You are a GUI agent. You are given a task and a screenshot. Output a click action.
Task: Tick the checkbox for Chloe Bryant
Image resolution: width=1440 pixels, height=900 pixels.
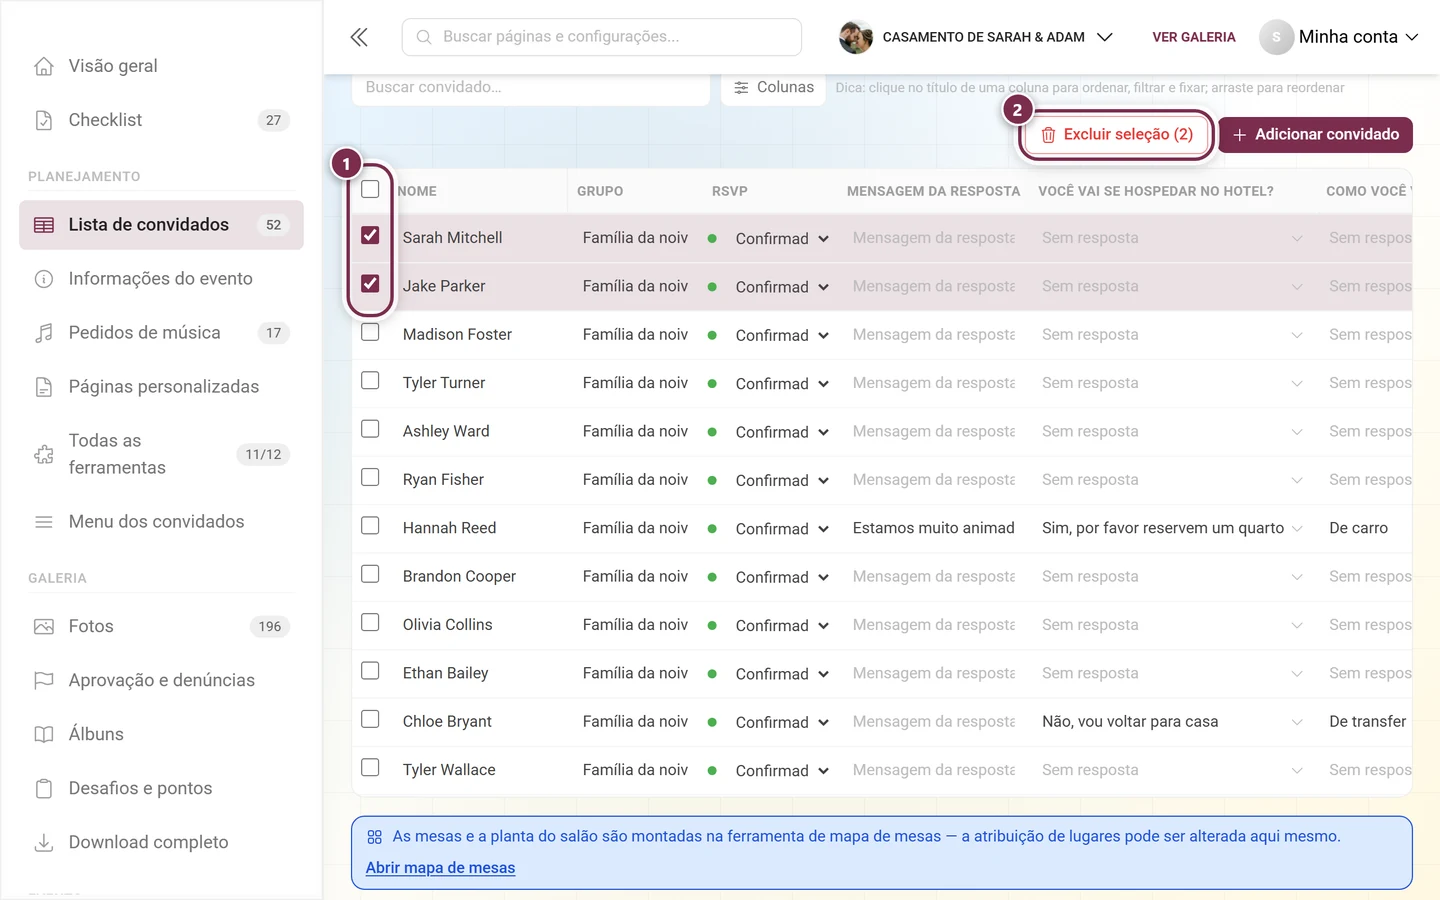pyautogui.click(x=370, y=719)
